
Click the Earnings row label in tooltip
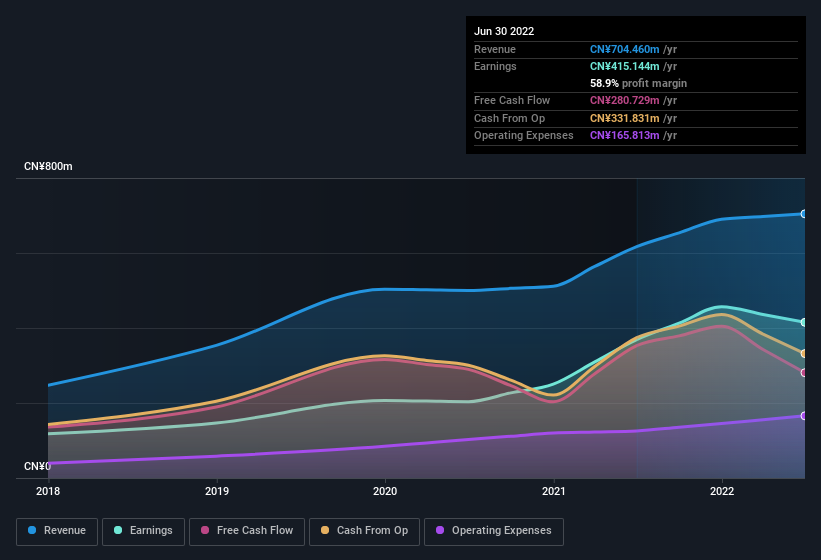click(495, 66)
